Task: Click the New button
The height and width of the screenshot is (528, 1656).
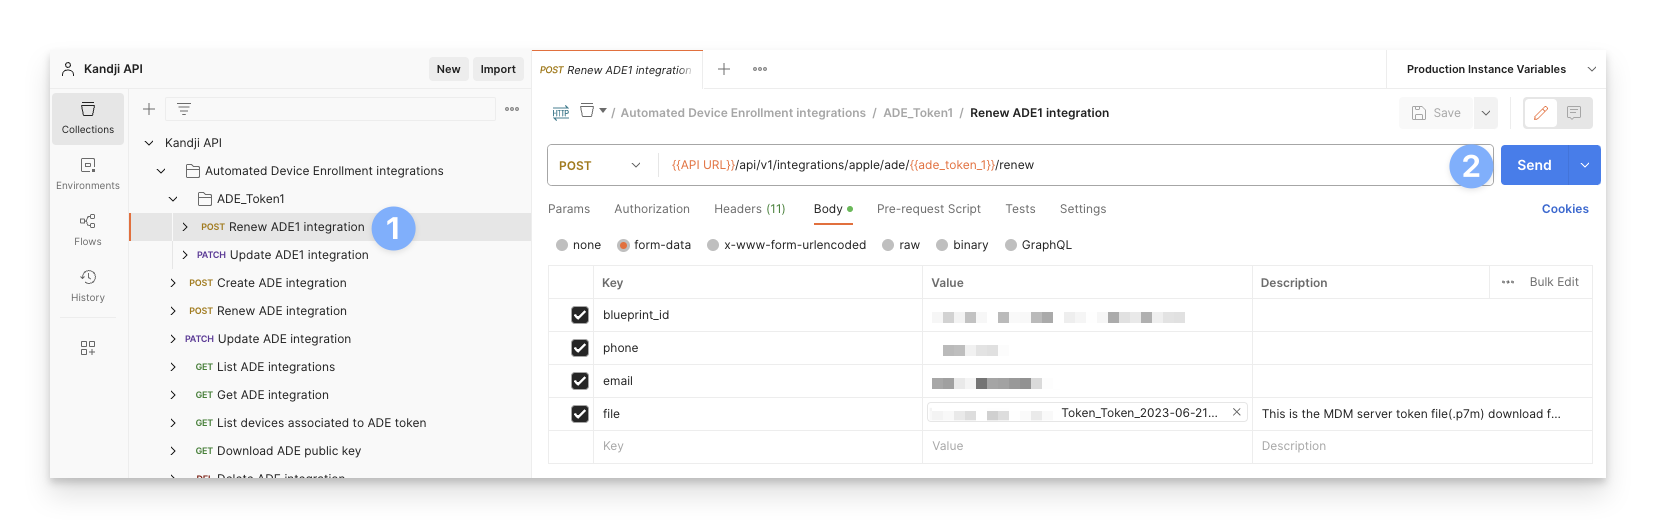Action: 449,69
